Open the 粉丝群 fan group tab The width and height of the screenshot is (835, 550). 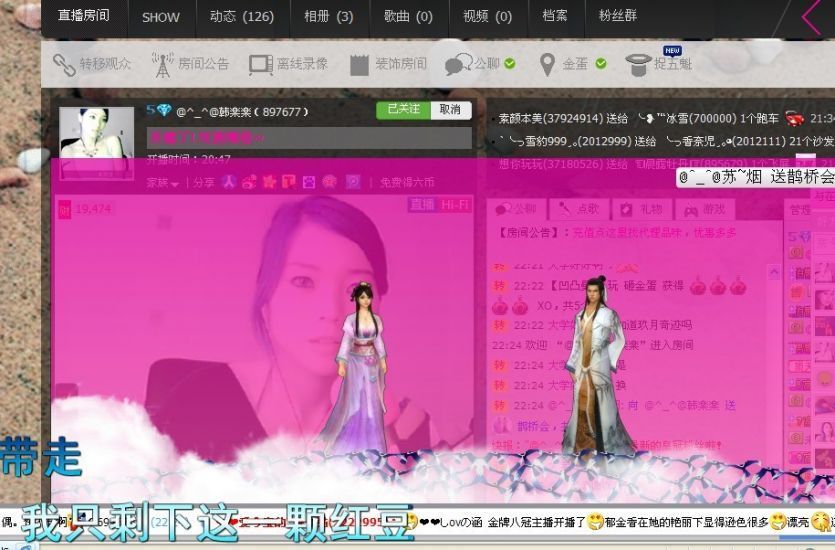point(618,16)
